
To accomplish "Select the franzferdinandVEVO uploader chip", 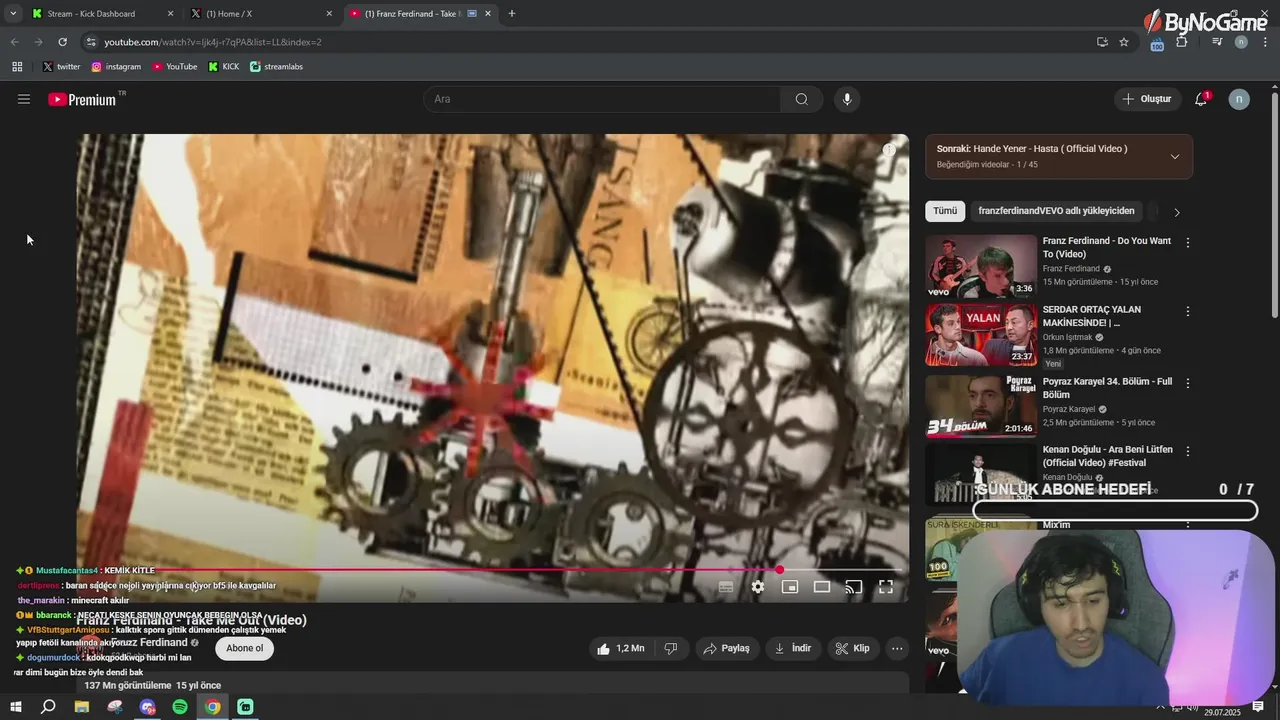I will (1056, 211).
